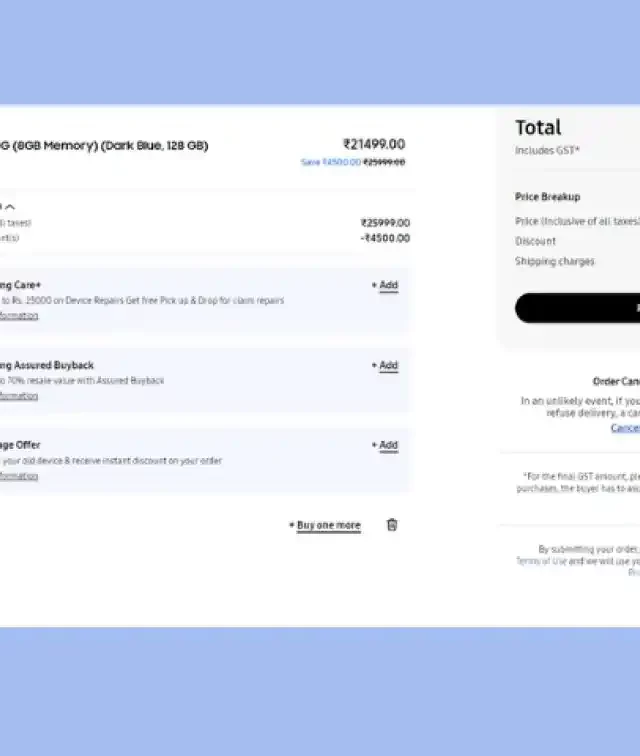Screen dimensions: 640x756
Task: Click the product title Dark Blue 128 GB
Action: tap(104, 145)
